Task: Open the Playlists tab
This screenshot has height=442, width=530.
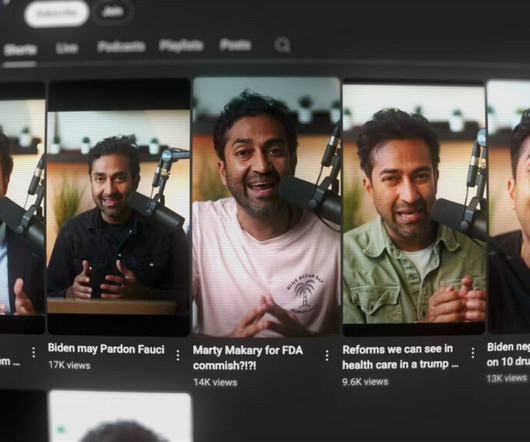Action: pos(181,45)
